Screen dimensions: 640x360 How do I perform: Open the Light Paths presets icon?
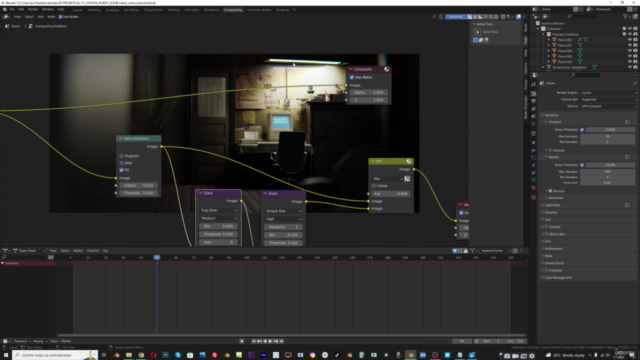click(627, 205)
